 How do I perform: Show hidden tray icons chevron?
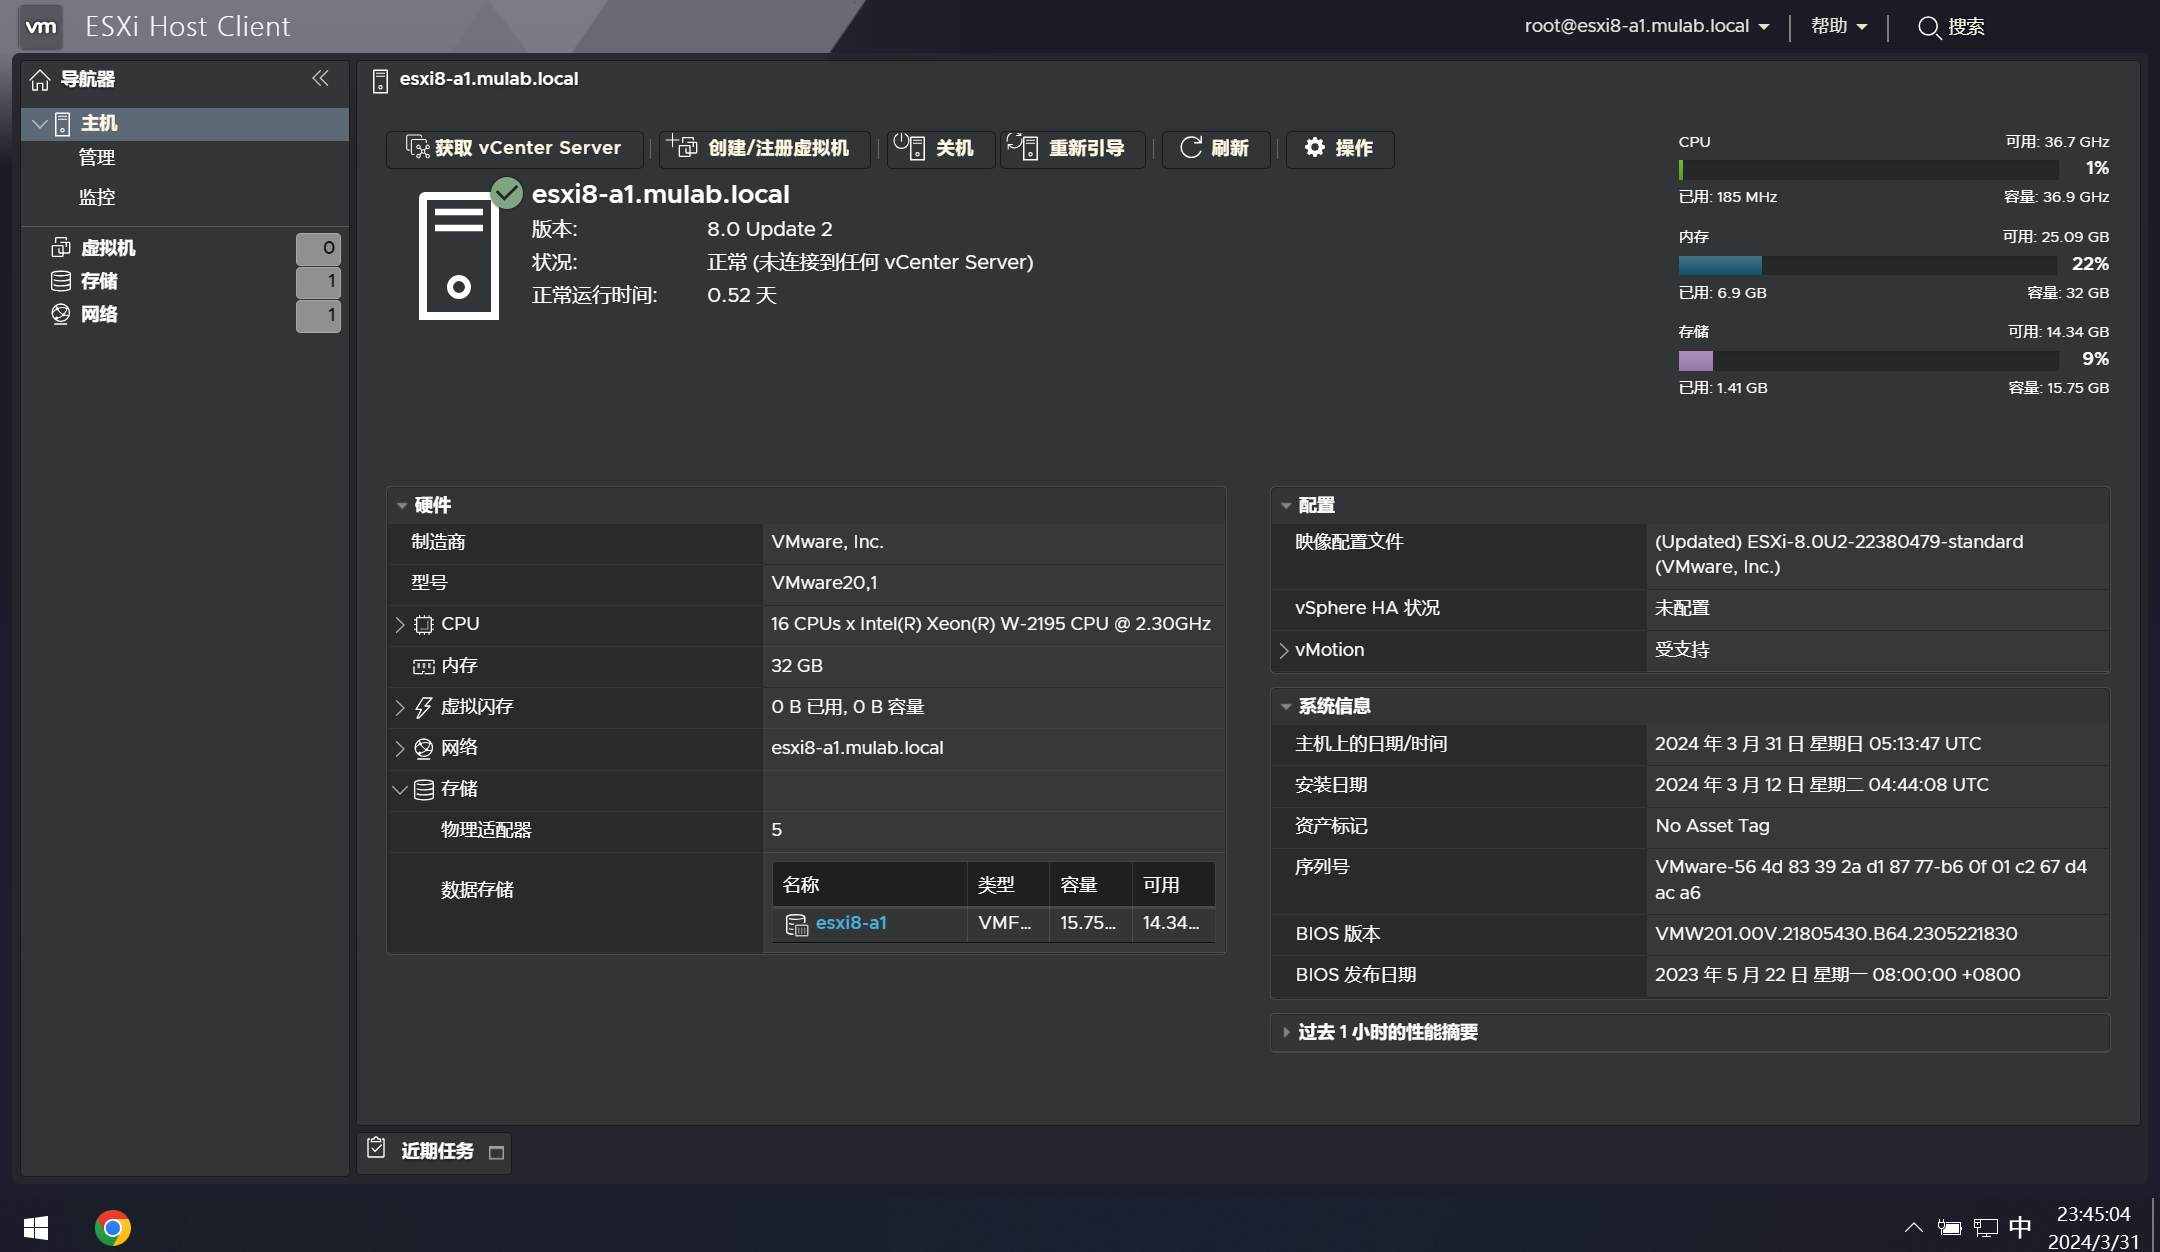click(1913, 1227)
